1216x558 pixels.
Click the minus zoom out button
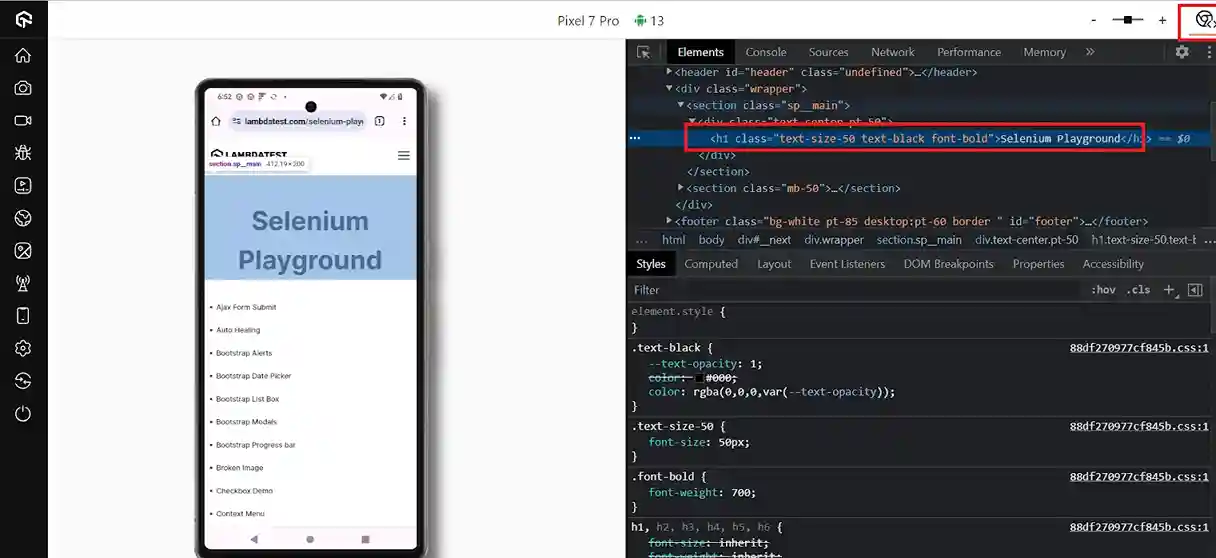coord(1094,19)
